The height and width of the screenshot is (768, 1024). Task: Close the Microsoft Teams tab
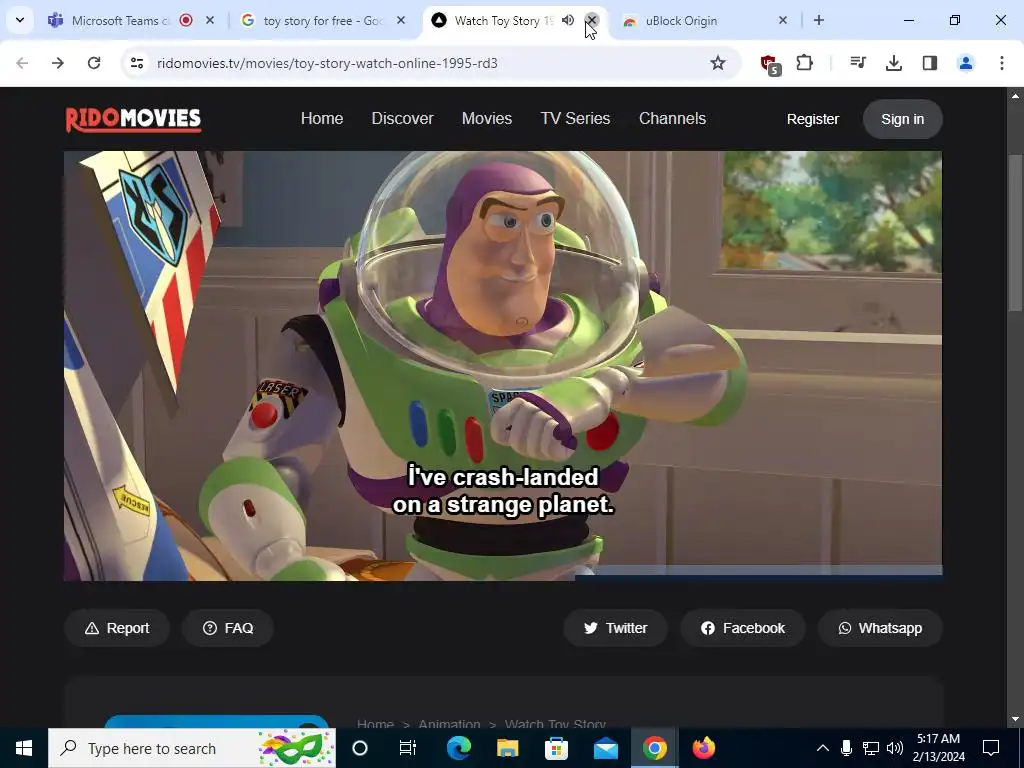point(210,20)
